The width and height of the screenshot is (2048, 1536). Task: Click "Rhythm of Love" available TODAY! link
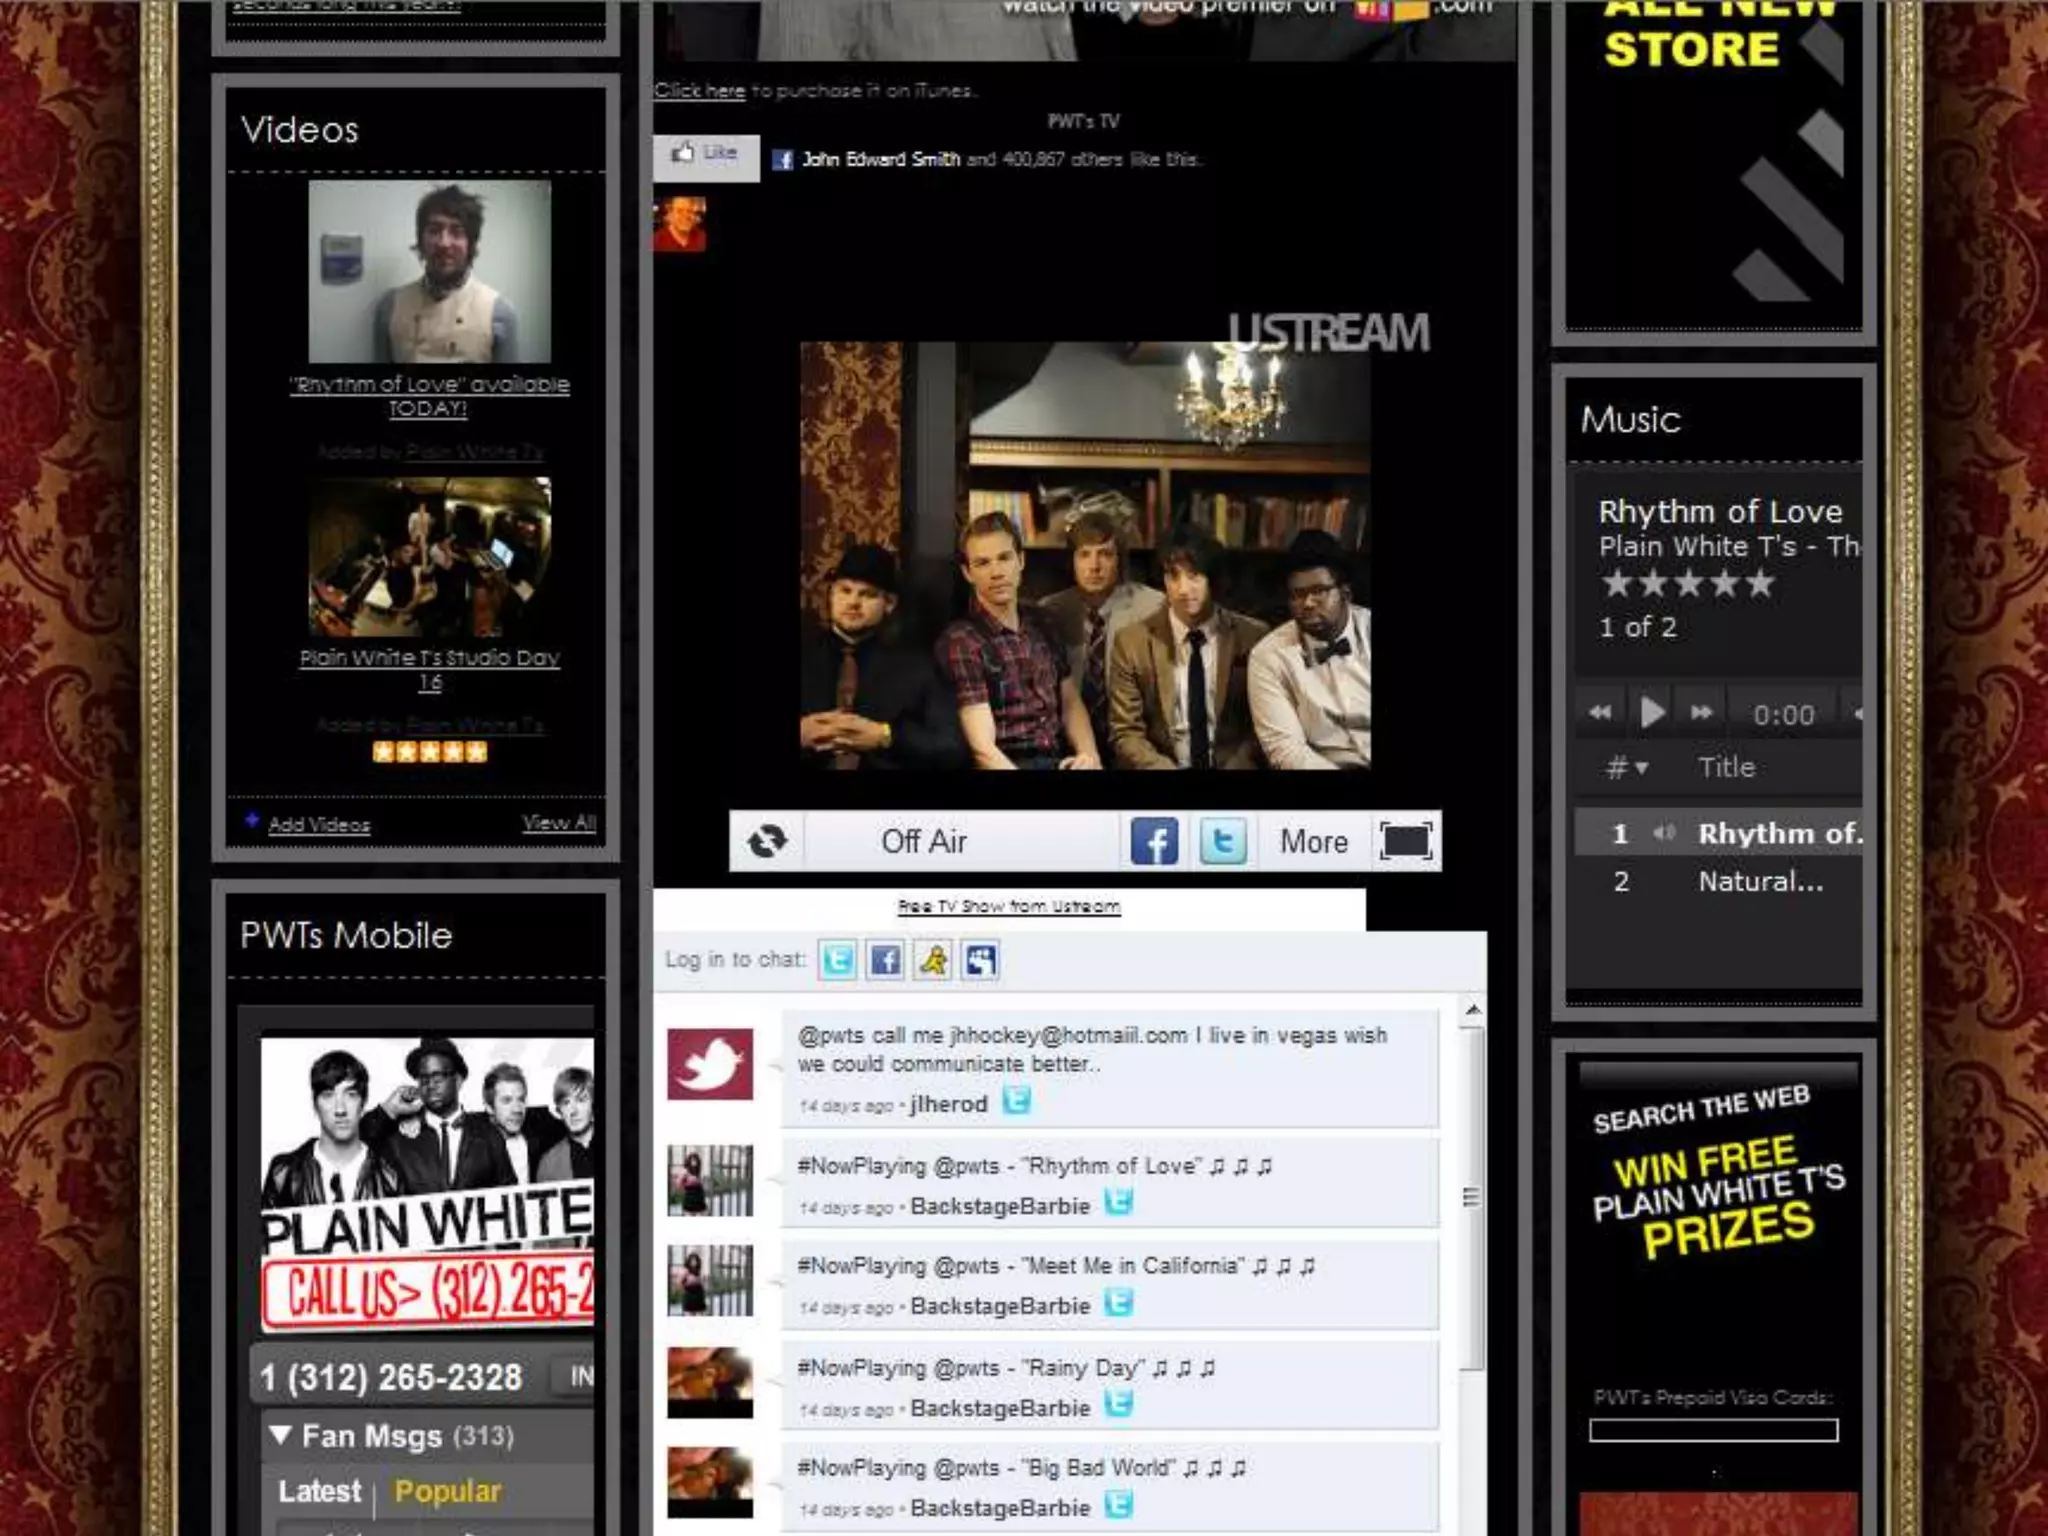429,396
